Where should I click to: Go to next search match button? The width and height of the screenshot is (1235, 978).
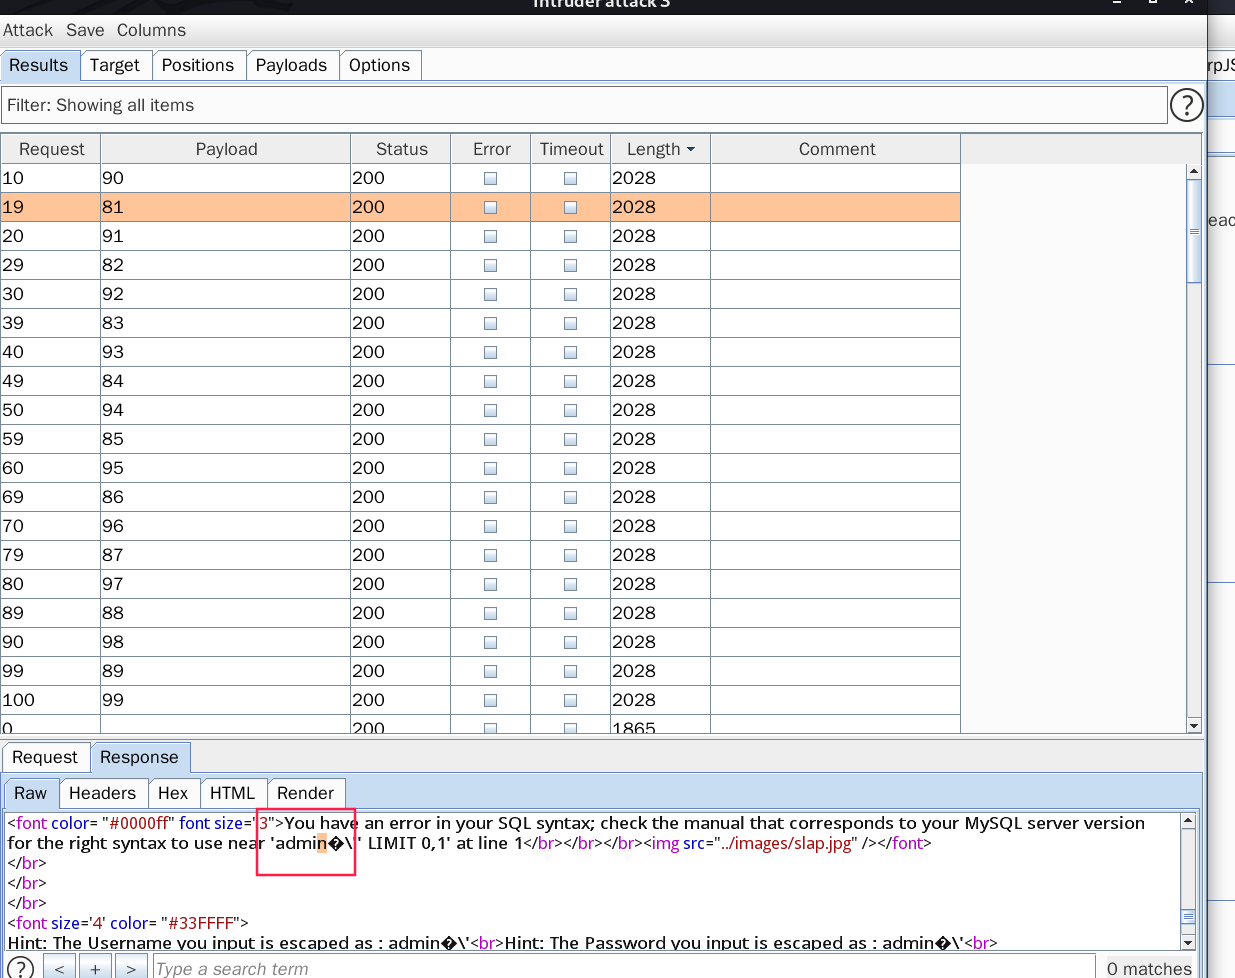[131, 968]
